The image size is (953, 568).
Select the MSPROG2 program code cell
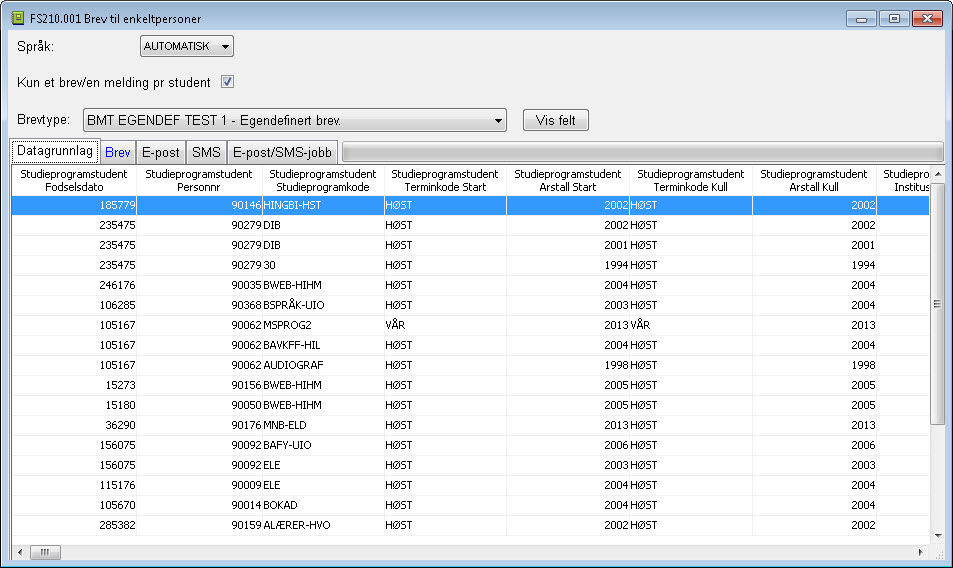click(323, 325)
